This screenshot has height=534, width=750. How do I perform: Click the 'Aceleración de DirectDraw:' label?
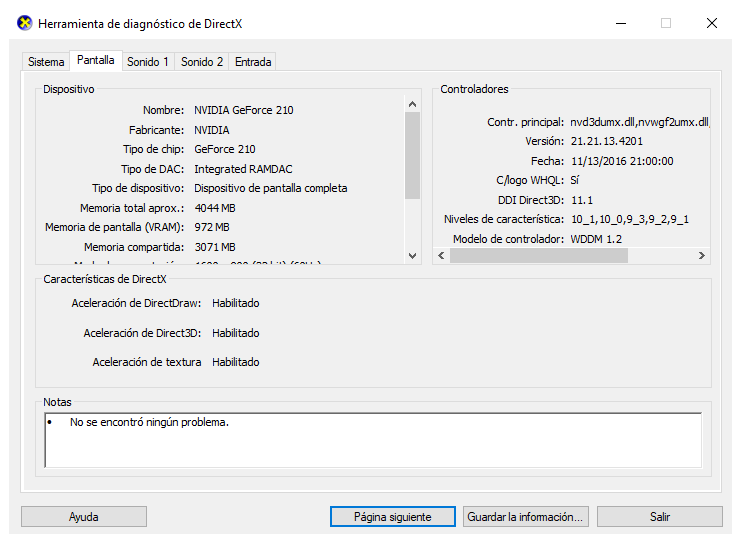pyautogui.click(x=136, y=303)
